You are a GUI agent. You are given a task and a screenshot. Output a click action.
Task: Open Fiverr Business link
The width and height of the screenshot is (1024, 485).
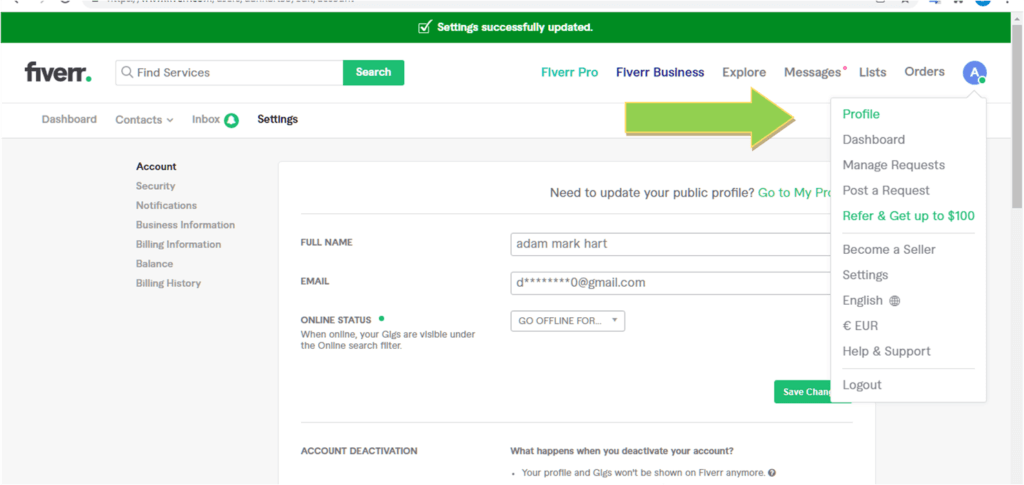pyautogui.click(x=660, y=72)
